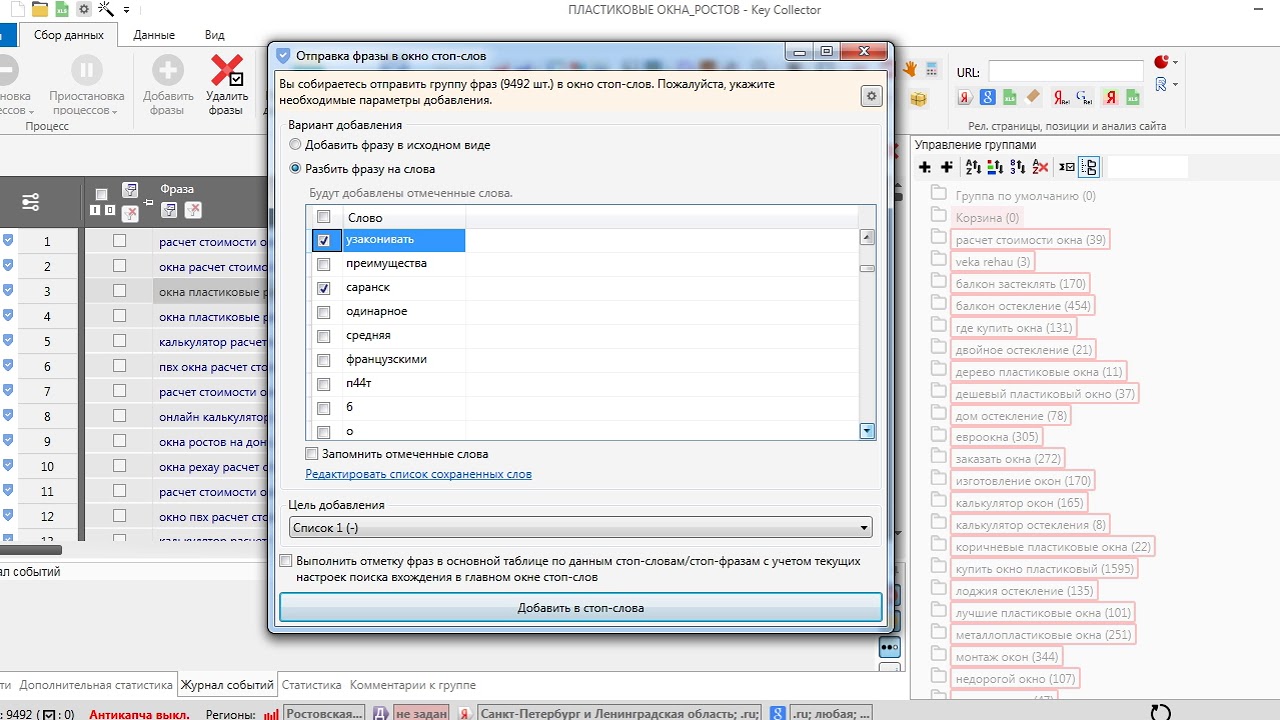
Task: Click the A-Z sort groups icon
Action: pos(973,167)
